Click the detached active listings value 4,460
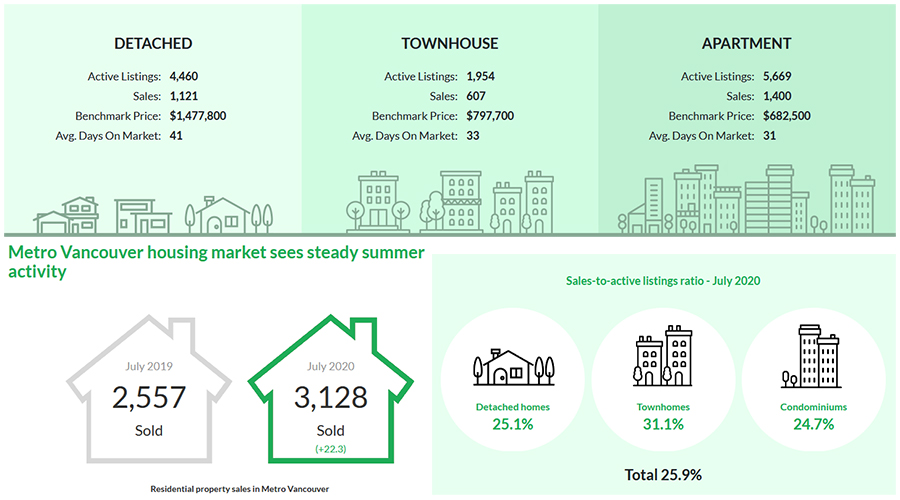Screen dimensions: 900x500 coord(184,76)
